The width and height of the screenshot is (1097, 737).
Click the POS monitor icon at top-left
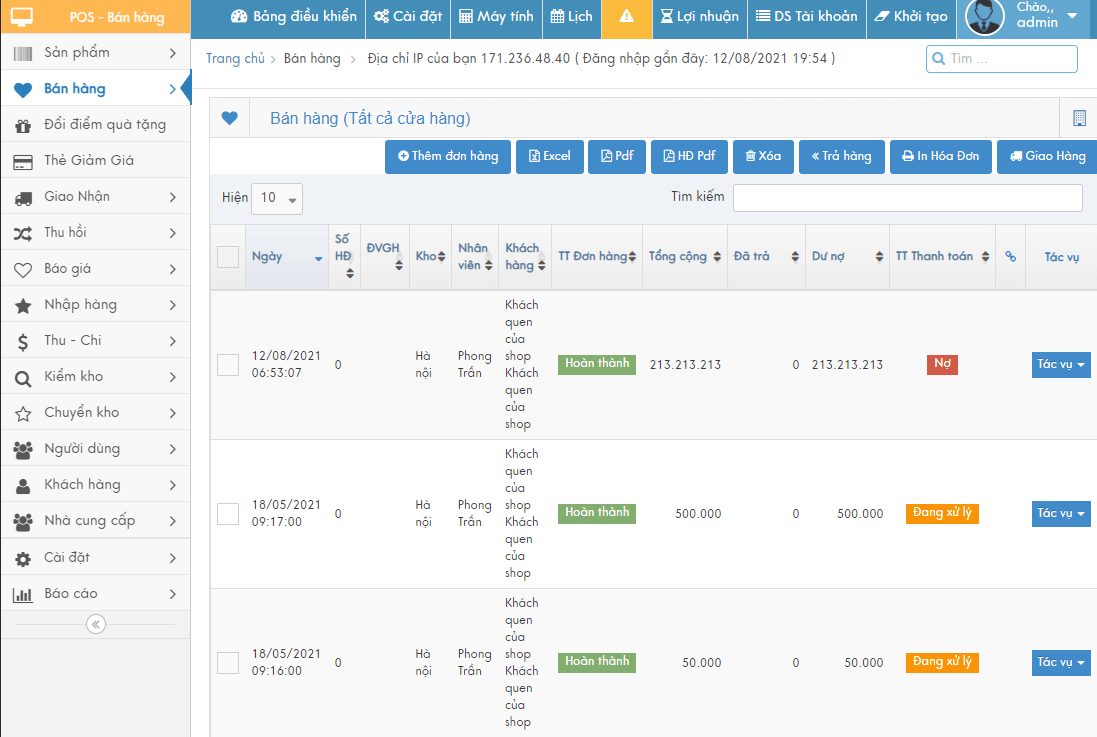(x=21, y=17)
